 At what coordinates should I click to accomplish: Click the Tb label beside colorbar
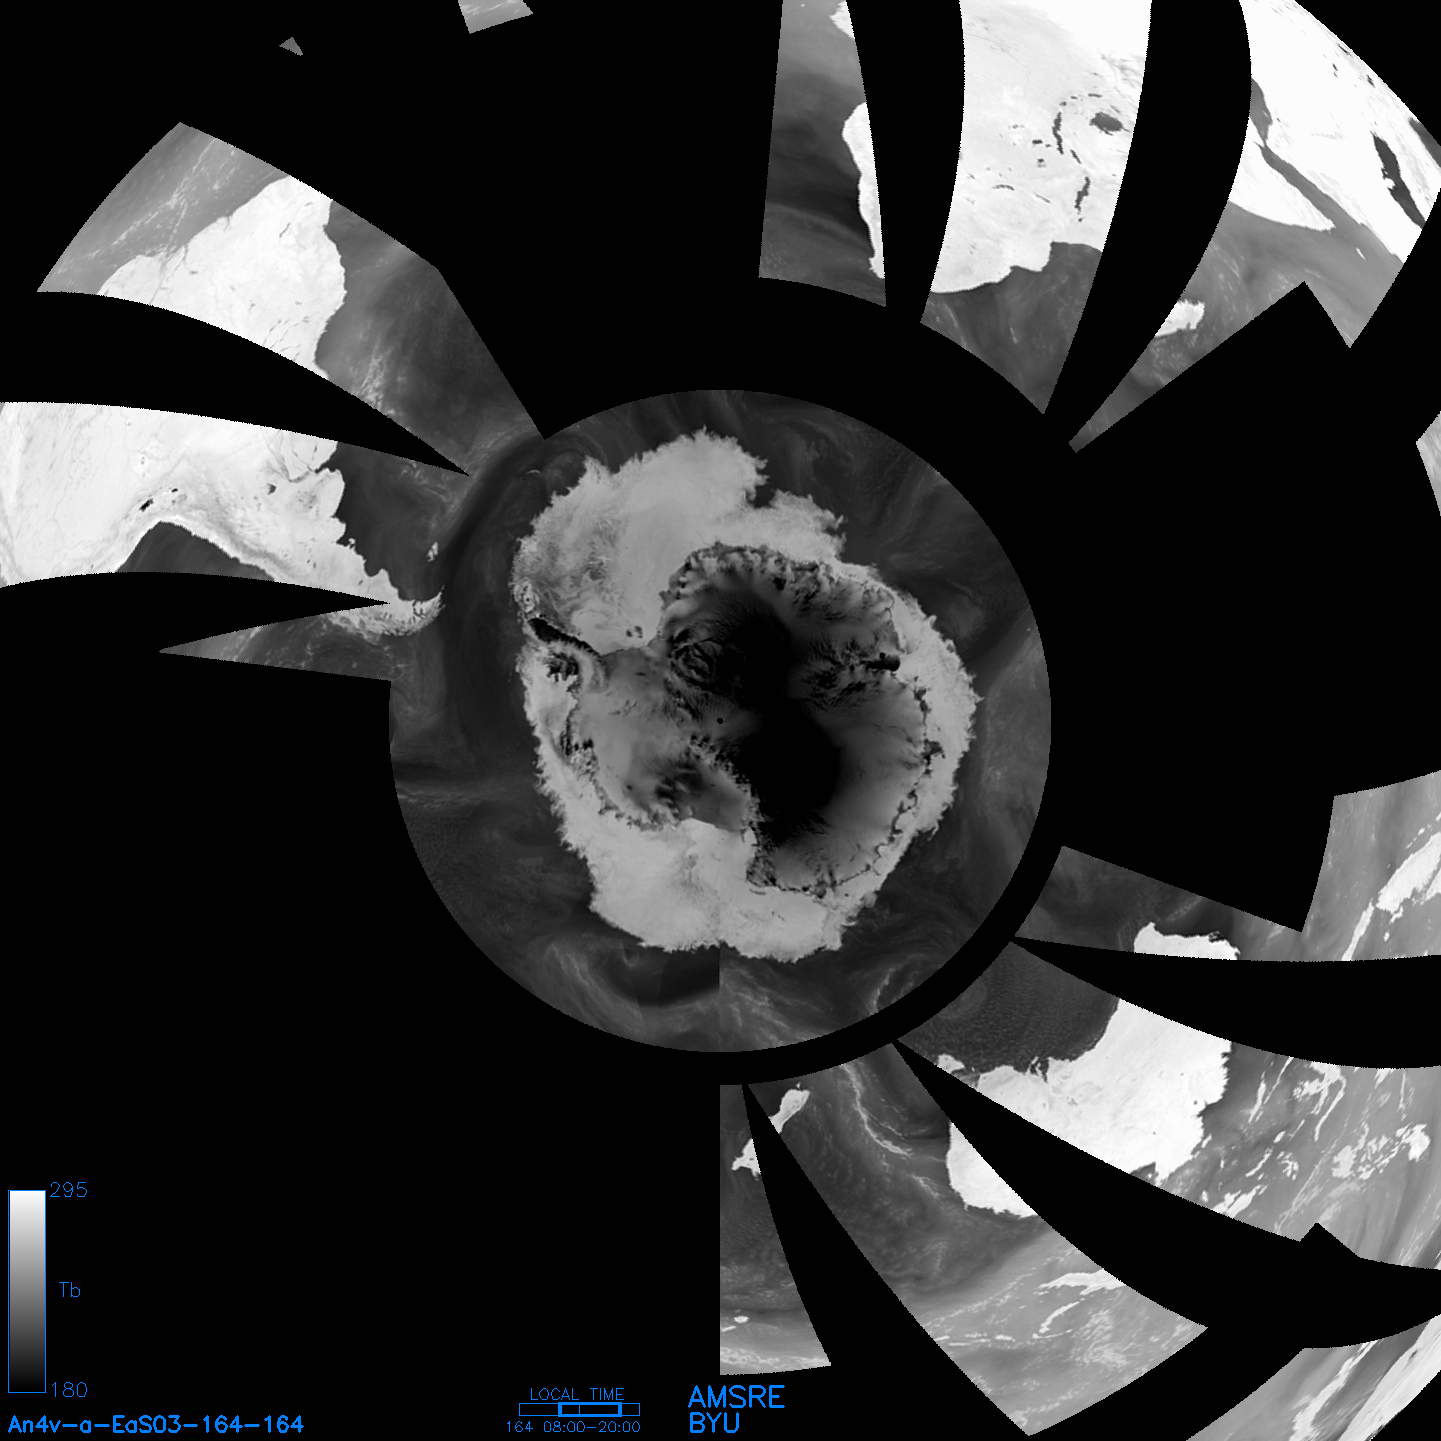click(x=70, y=1290)
